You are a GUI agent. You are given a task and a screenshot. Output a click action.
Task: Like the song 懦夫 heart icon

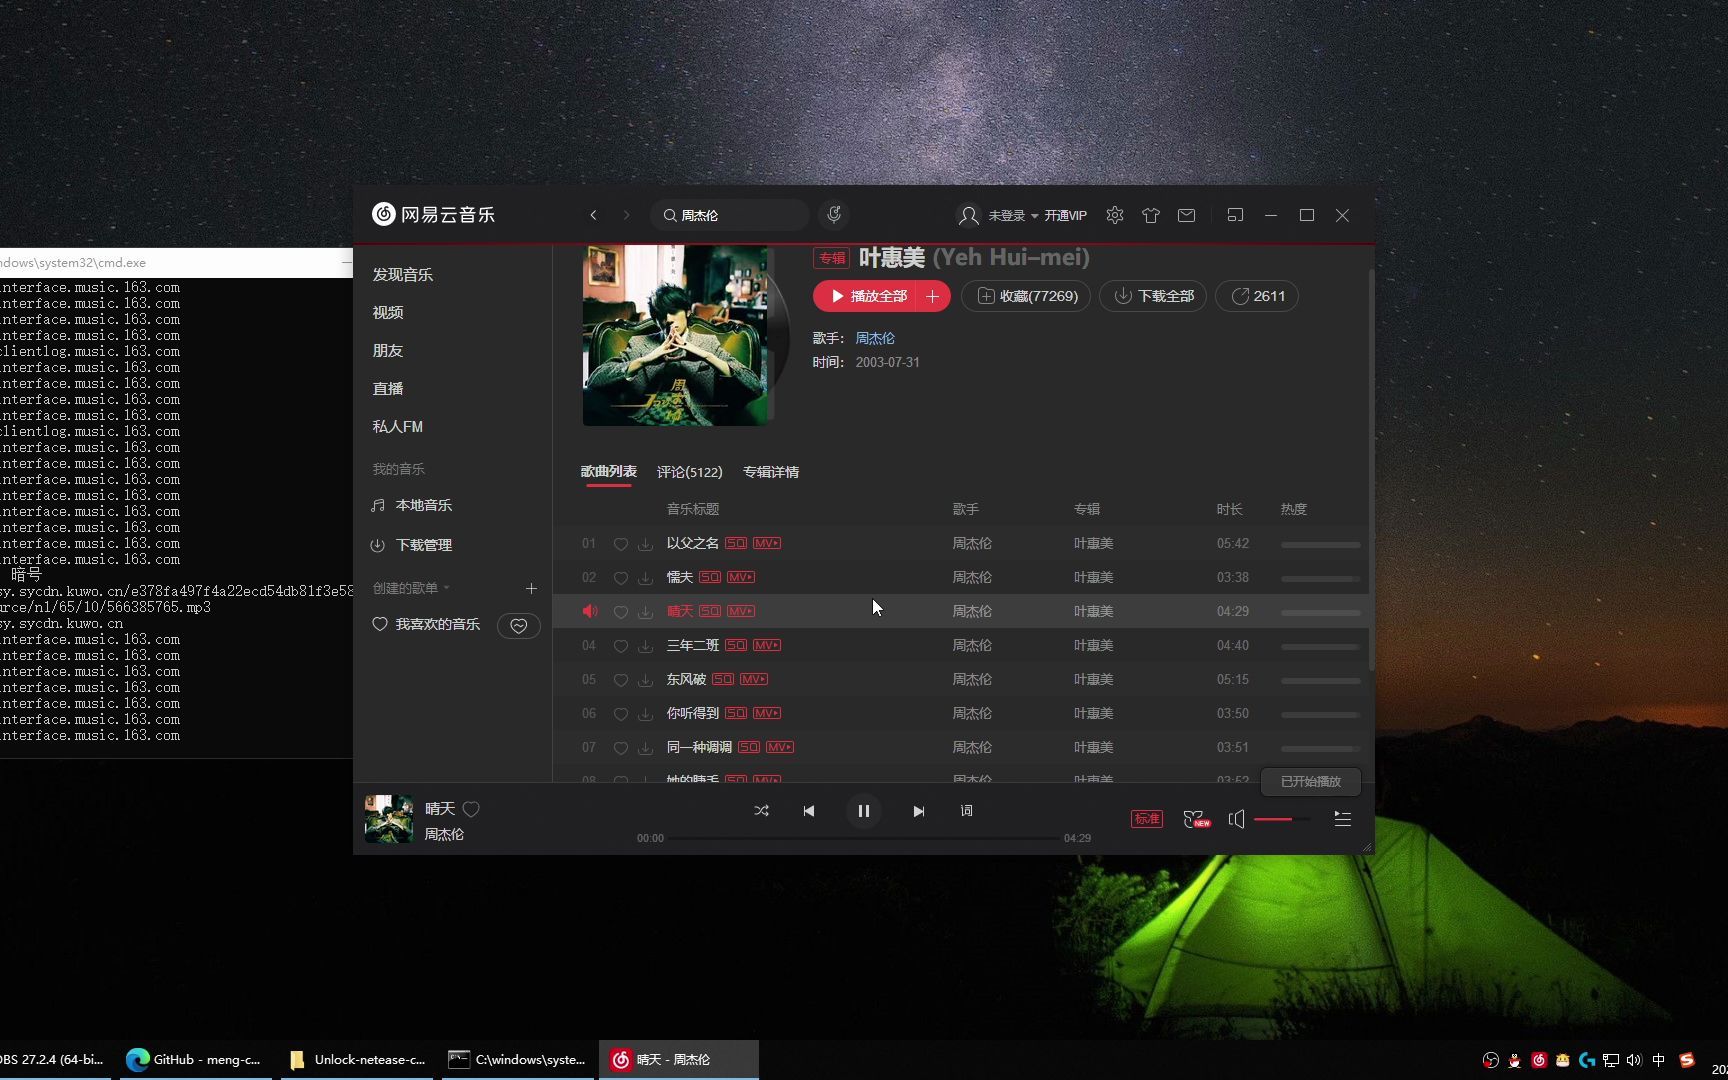click(x=621, y=578)
